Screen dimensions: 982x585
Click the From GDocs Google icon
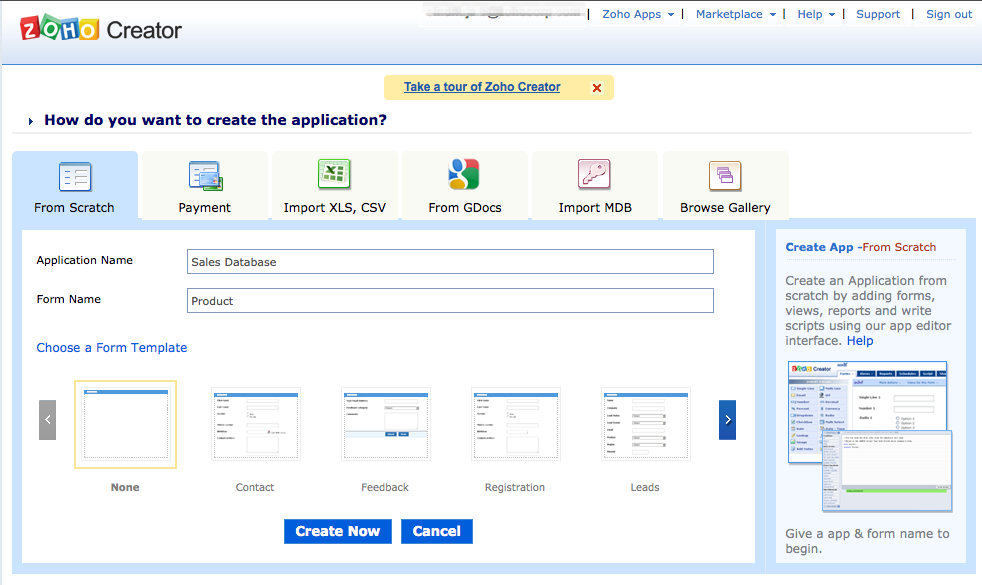tap(464, 175)
